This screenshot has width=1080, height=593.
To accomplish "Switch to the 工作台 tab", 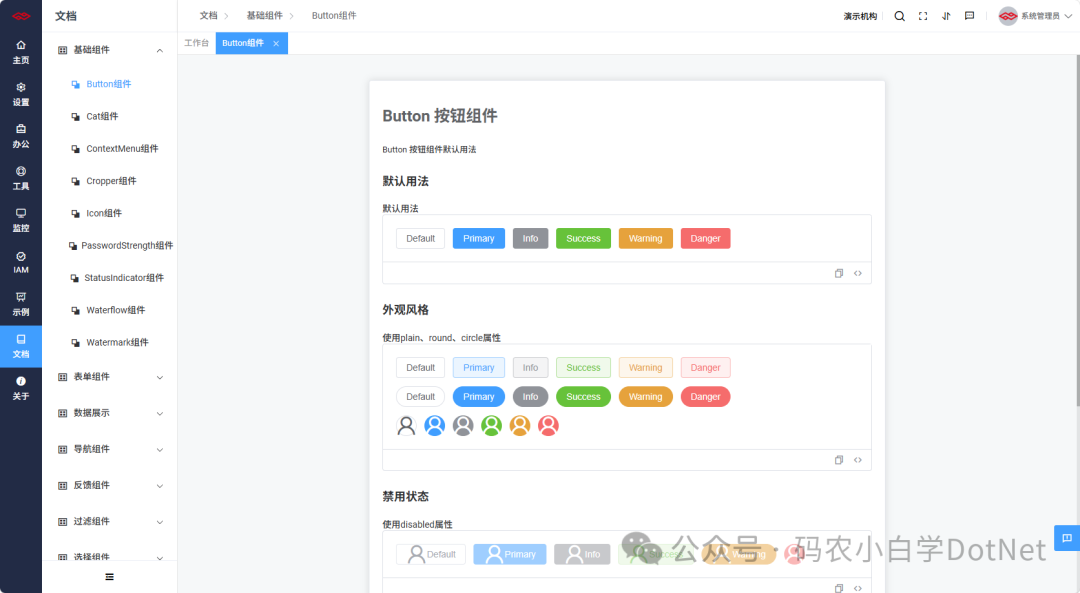I will pos(196,43).
